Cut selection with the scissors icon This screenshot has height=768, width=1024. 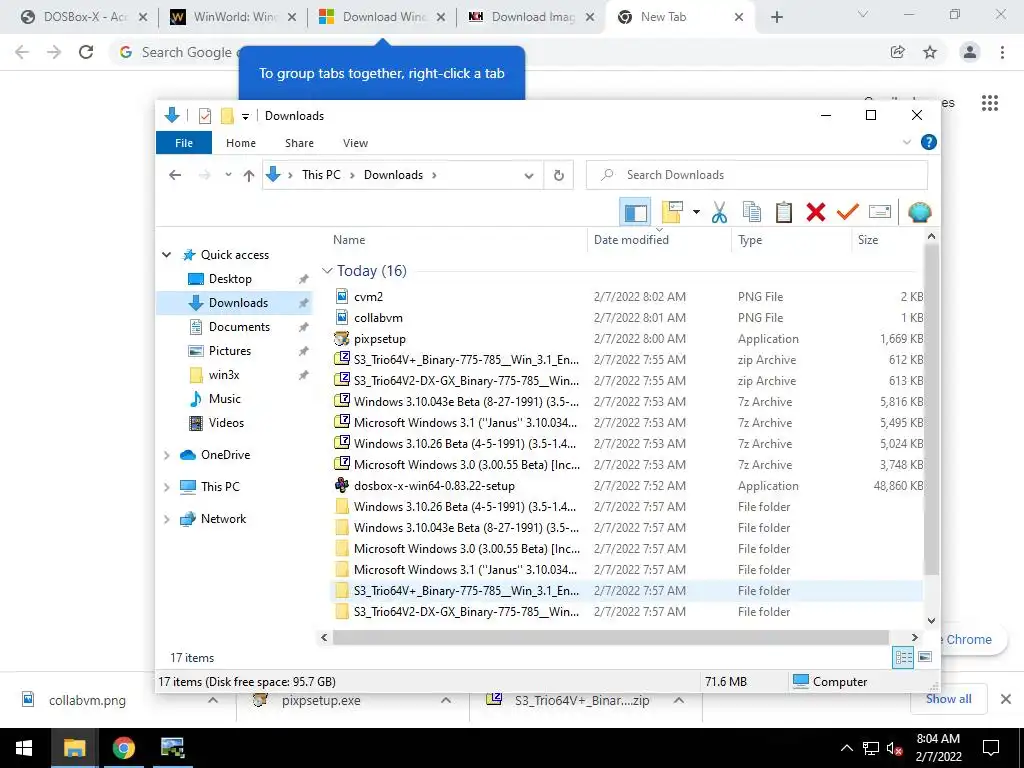coord(720,212)
